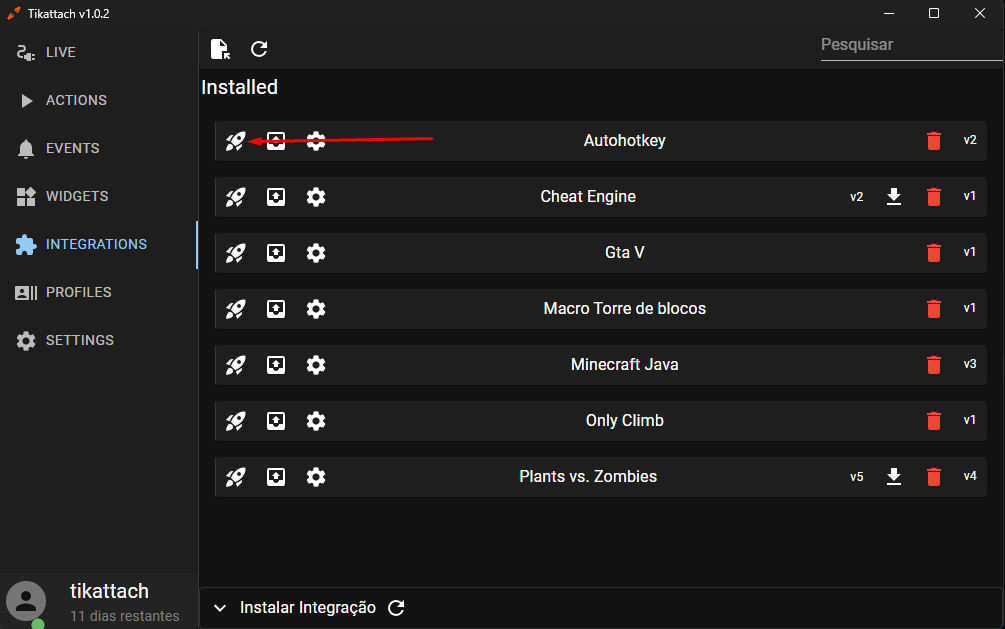Expand the Instalar Integração section chevron
Image resolution: width=1005 pixels, height=629 pixels.
220,608
